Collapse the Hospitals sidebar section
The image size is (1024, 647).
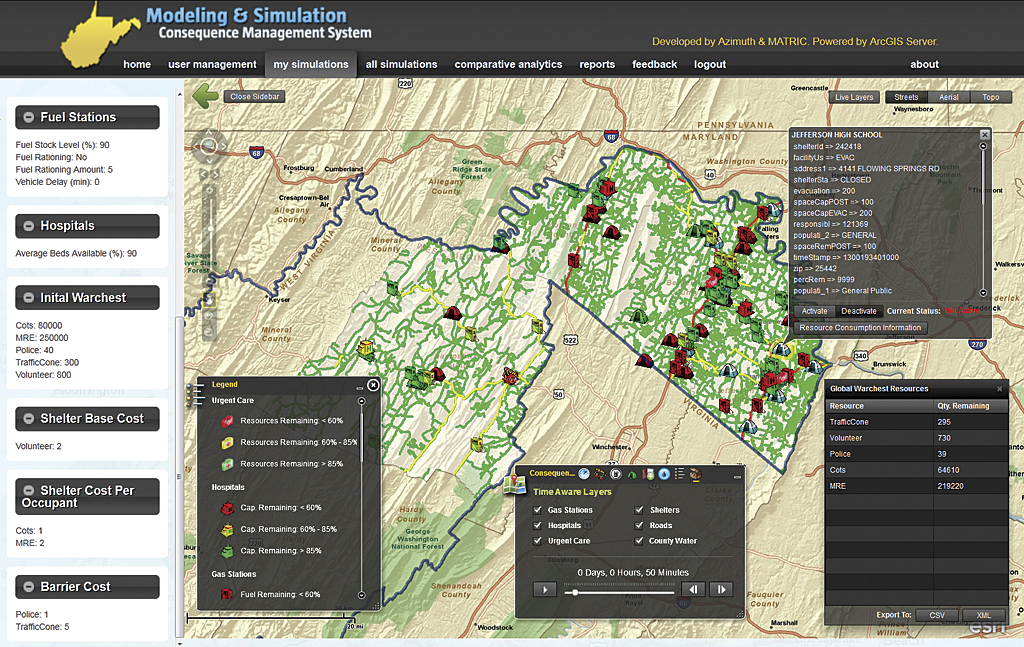(x=29, y=227)
